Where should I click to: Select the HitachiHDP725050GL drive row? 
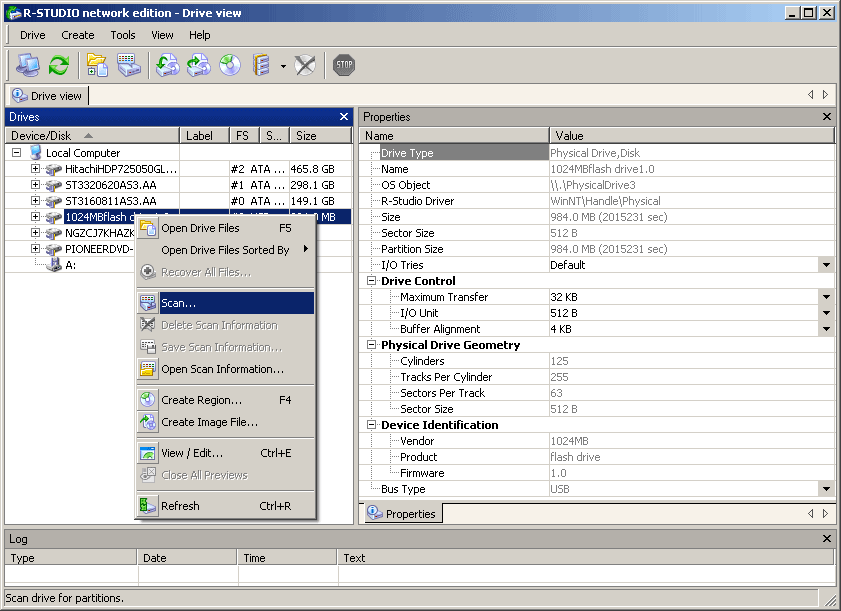pos(179,169)
